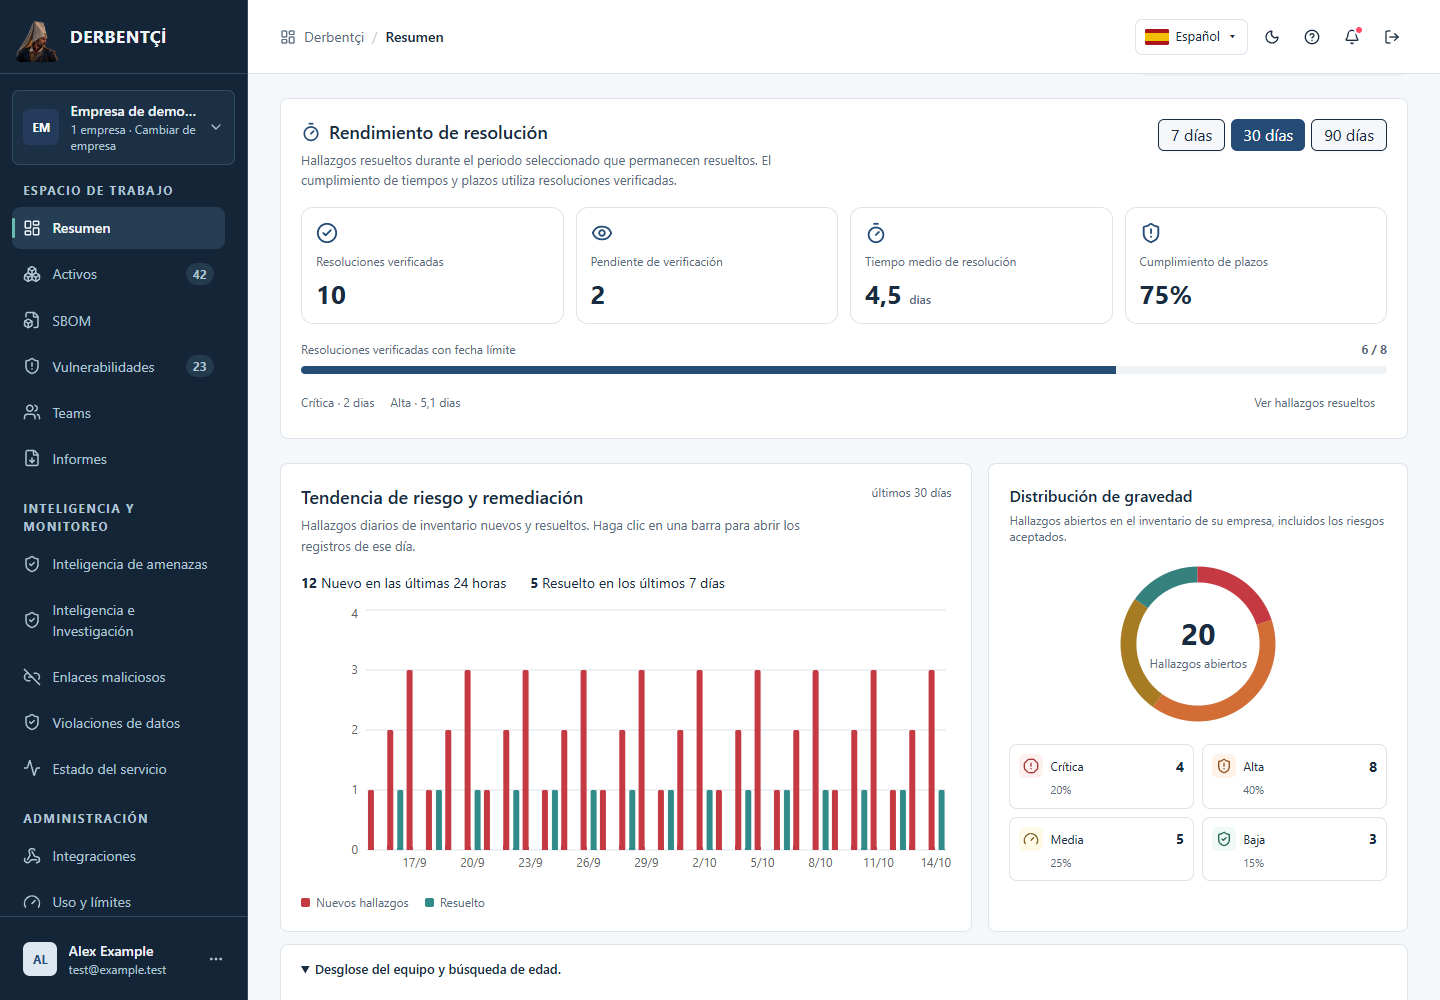
Task: Select the 90 días period
Action: (x=1349, y=135)
